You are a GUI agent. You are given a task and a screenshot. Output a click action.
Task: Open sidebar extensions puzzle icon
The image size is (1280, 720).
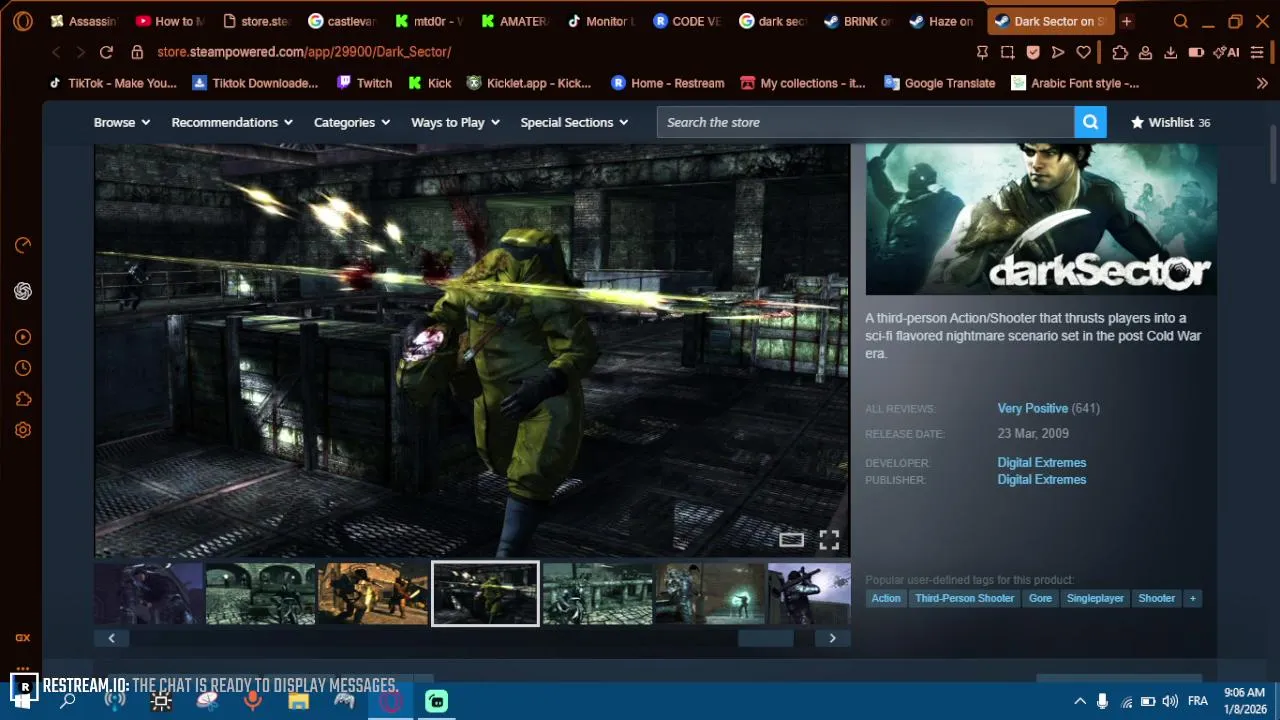coord(23,399)
